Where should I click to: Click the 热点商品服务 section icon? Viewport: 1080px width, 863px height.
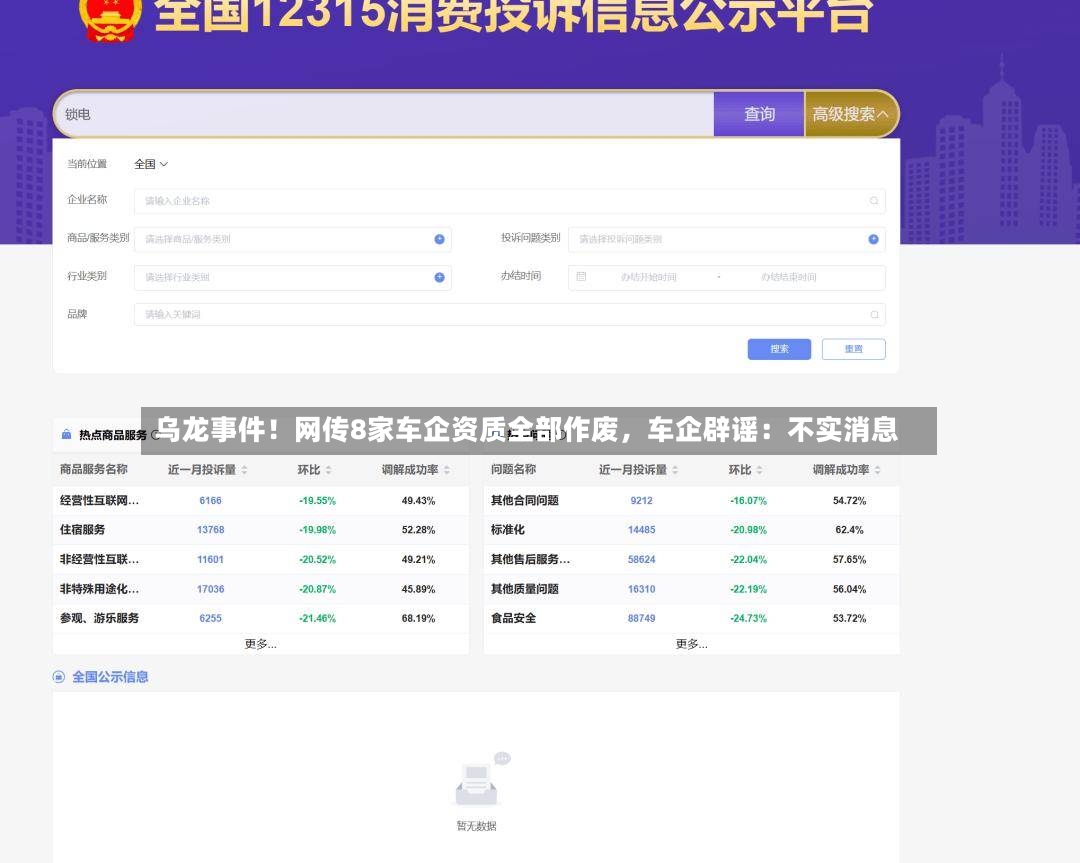[x=66, y=435]
